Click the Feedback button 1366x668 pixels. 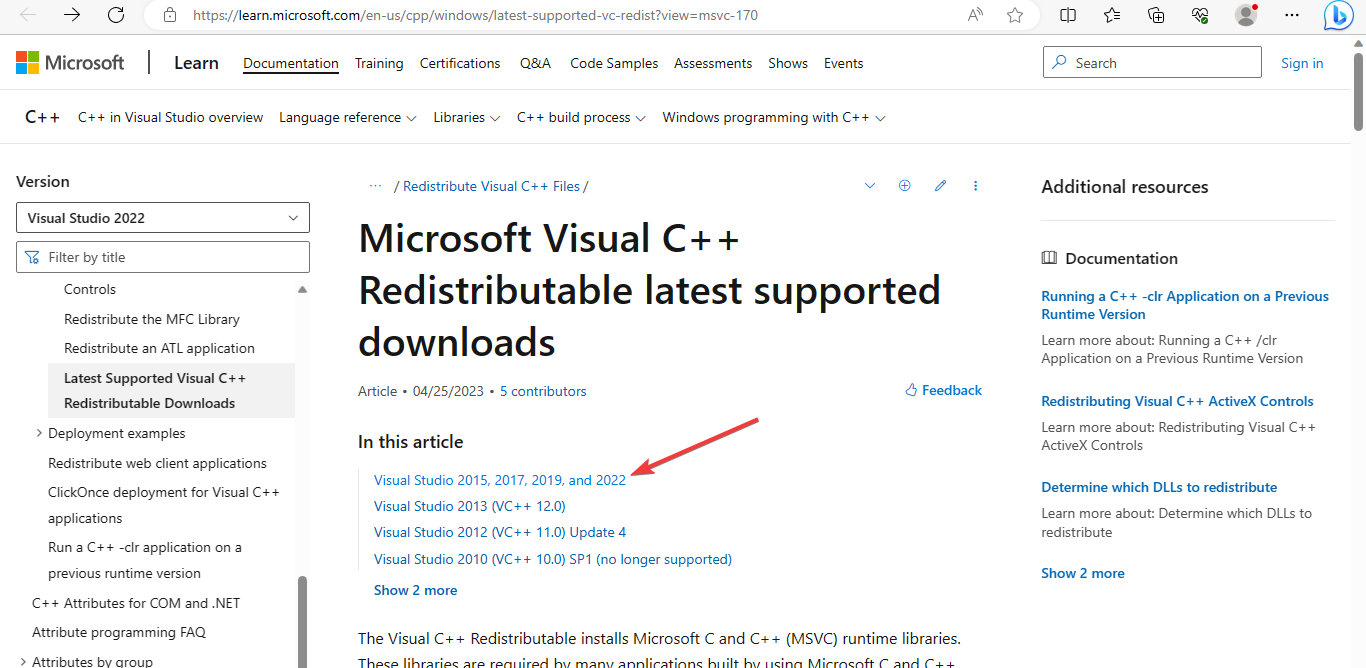pyautogui.click(x=943, y=390)
